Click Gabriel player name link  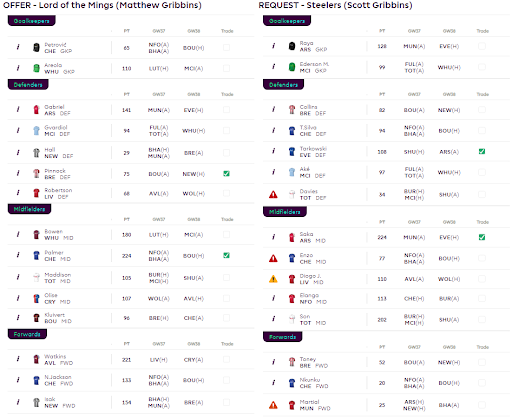(x=54, y=107)
